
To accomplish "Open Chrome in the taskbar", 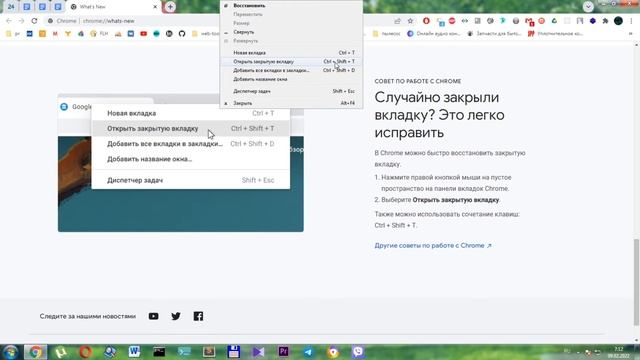I will pyautogui.click(x=35, y=352).
